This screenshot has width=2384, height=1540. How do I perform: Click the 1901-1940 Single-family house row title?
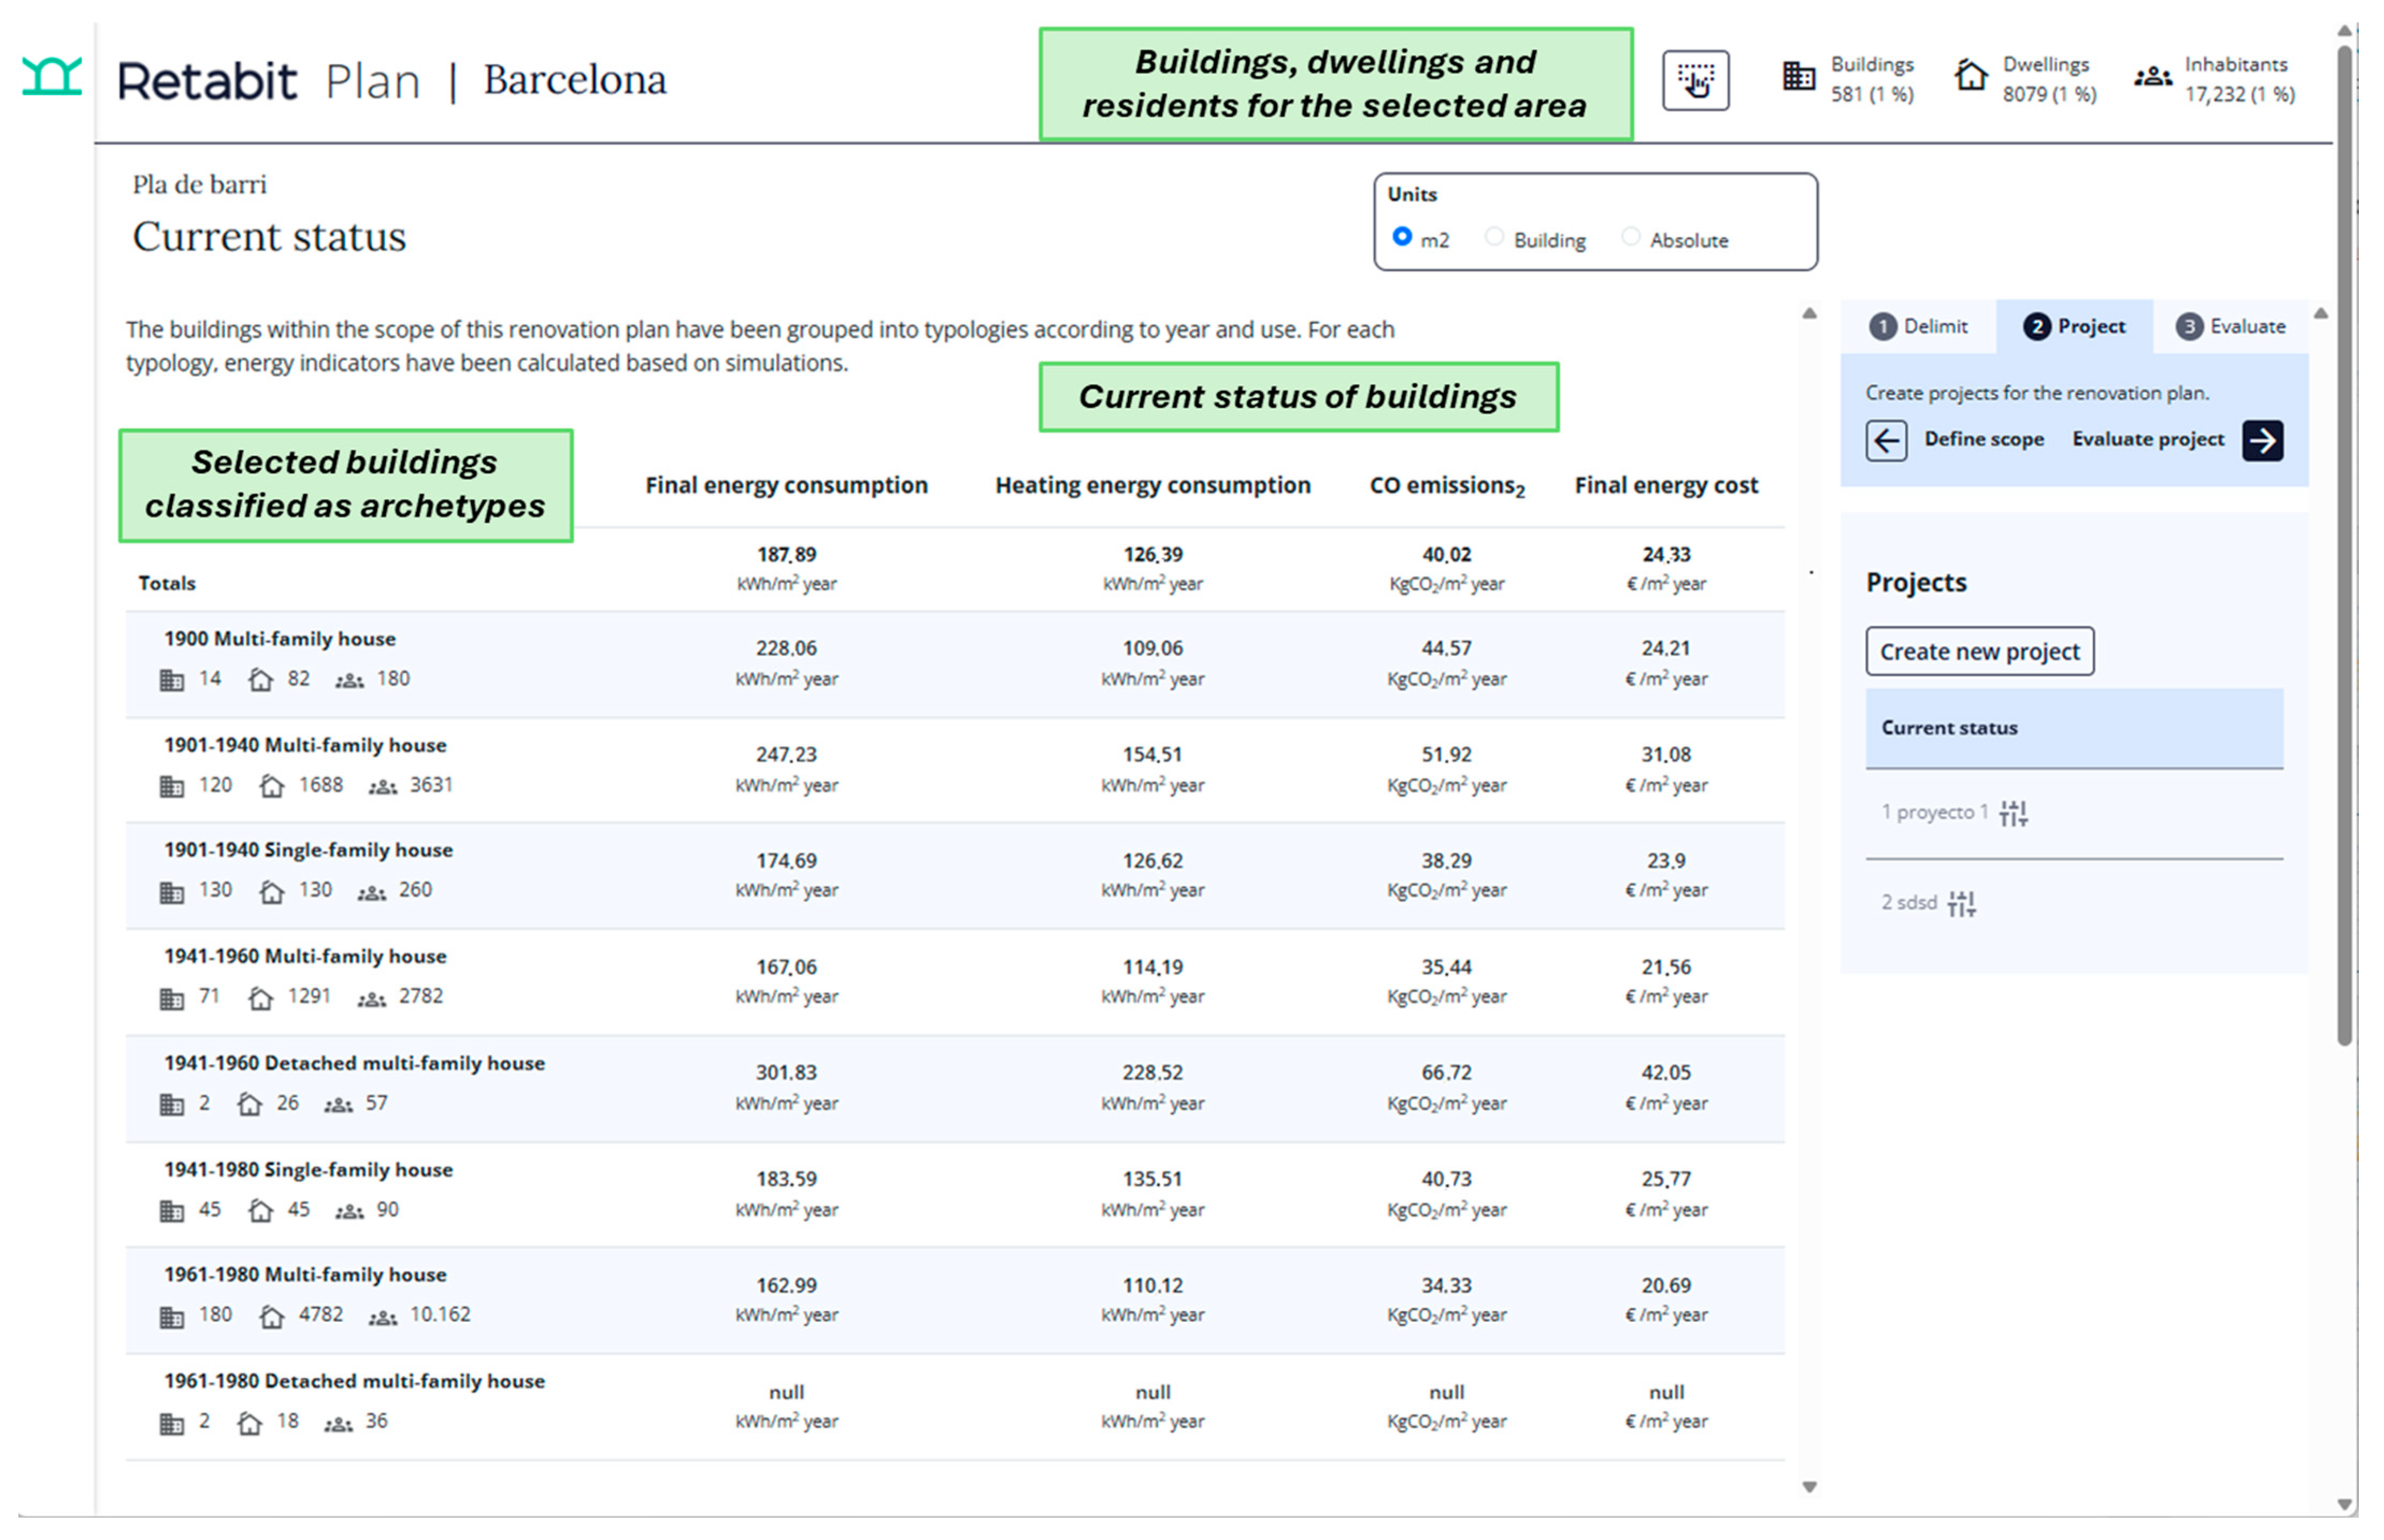[x=308, y=850]
